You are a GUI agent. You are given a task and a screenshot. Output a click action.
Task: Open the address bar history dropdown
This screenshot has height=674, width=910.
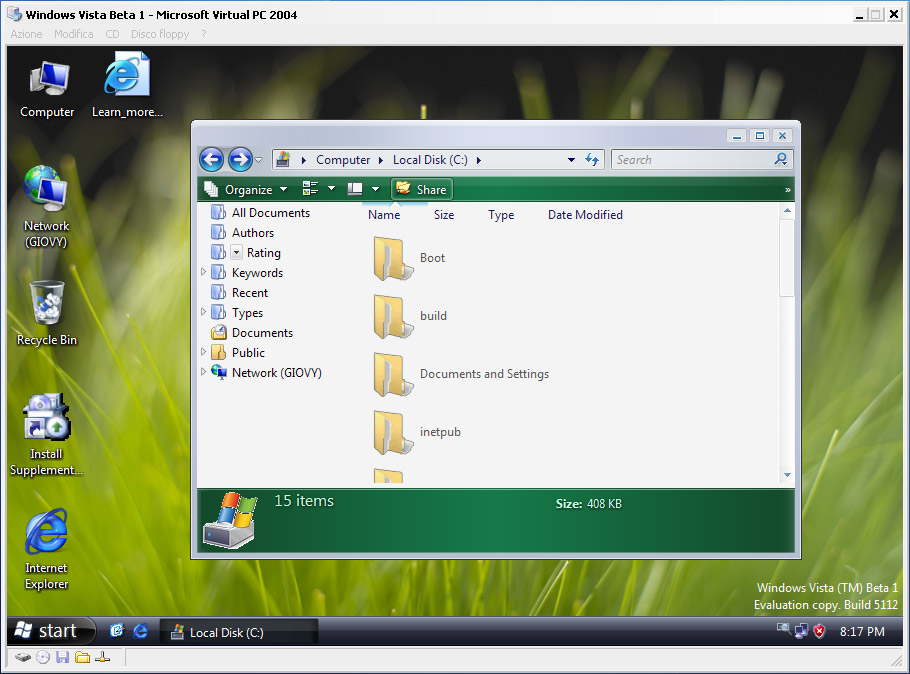pyautogui.click(x=571, y=160)
